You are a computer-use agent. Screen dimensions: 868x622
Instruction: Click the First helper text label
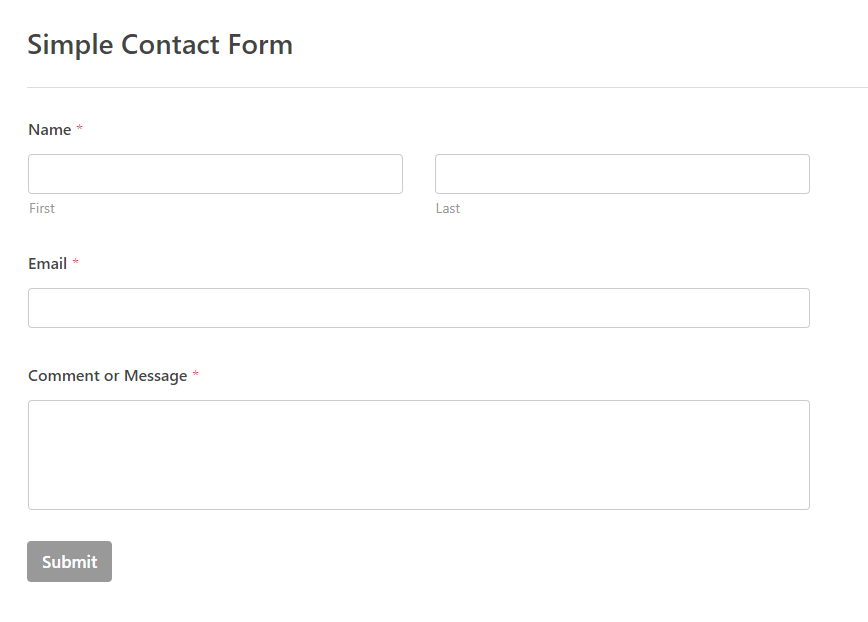pos(42,208)
